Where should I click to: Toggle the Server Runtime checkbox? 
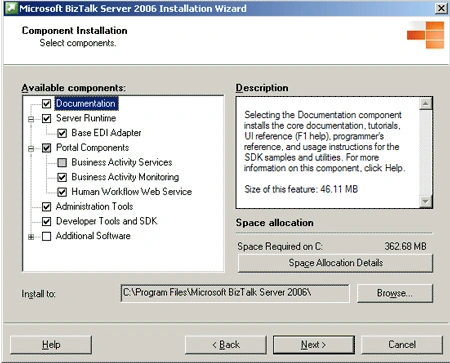tap(46, 118)
